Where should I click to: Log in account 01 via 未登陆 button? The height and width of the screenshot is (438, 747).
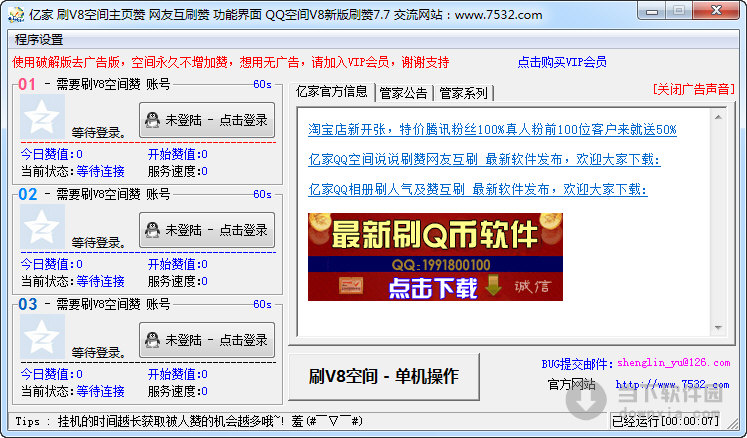[x=207, y=120]
